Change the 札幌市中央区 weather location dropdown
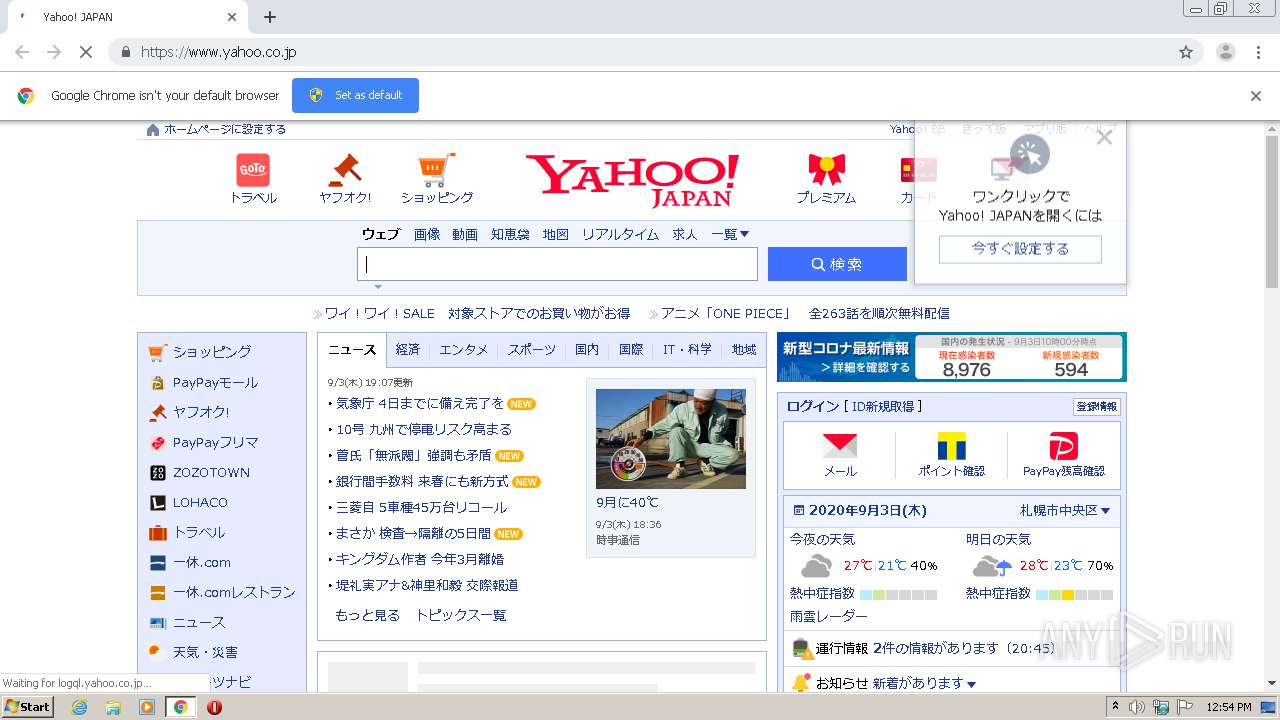The image size is (1280, 720). click(x=1065, y=510)
